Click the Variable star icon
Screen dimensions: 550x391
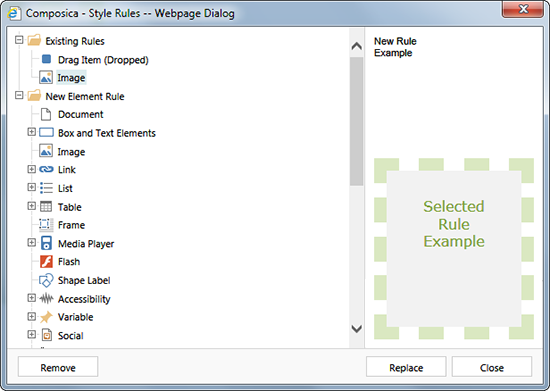coord(46,317)
